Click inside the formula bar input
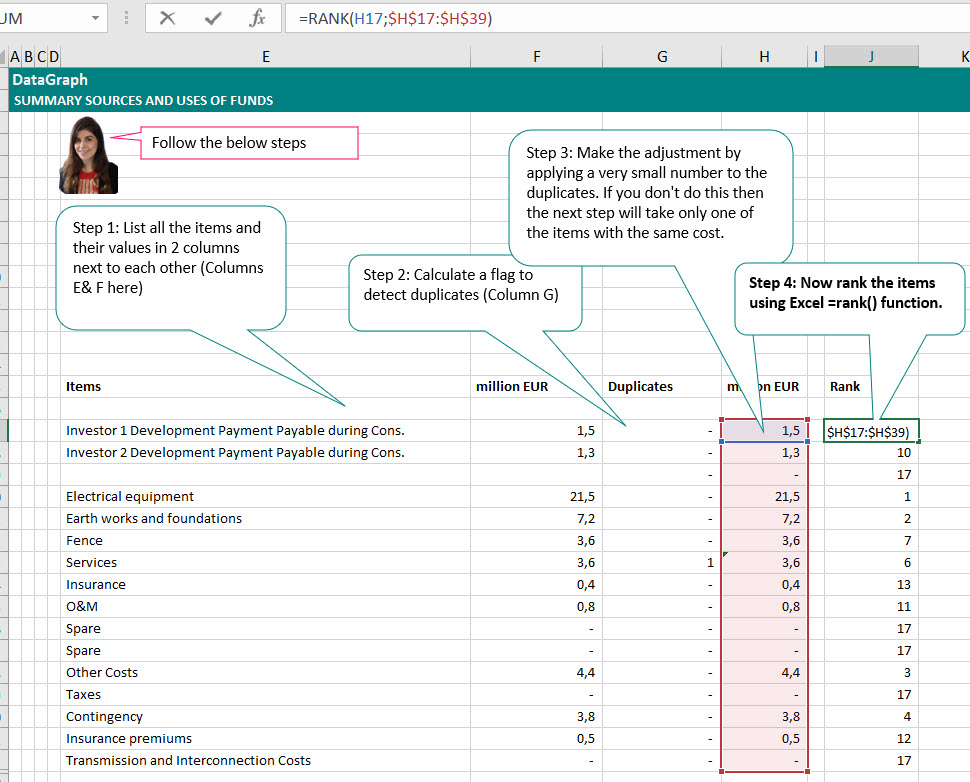The width and height of the screenshot is (970, 782). [627, 18]
